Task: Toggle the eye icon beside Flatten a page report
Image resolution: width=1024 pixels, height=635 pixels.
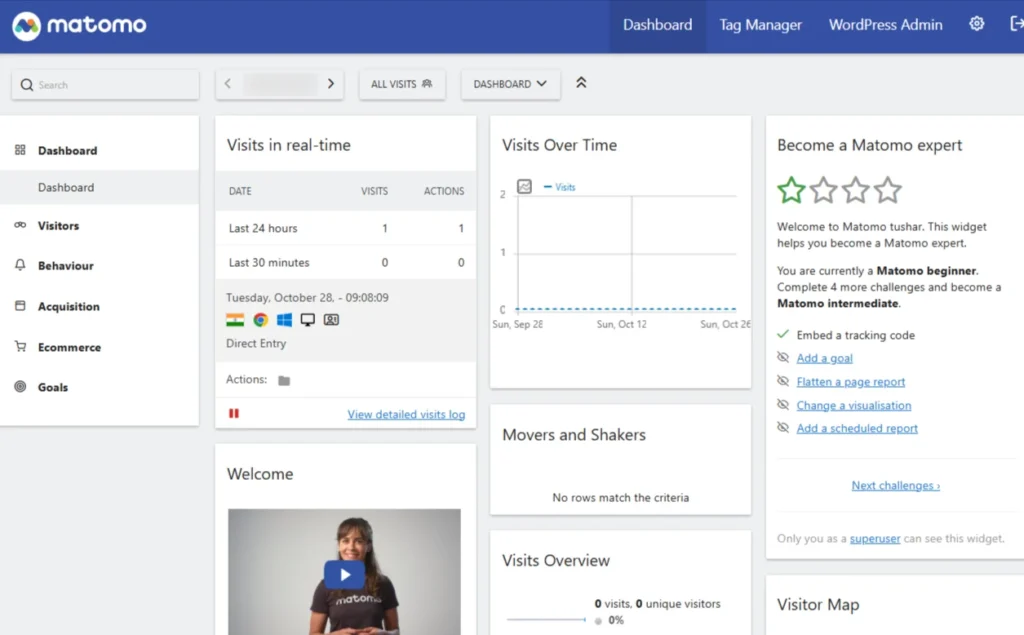Action: [x=783, y=382]
